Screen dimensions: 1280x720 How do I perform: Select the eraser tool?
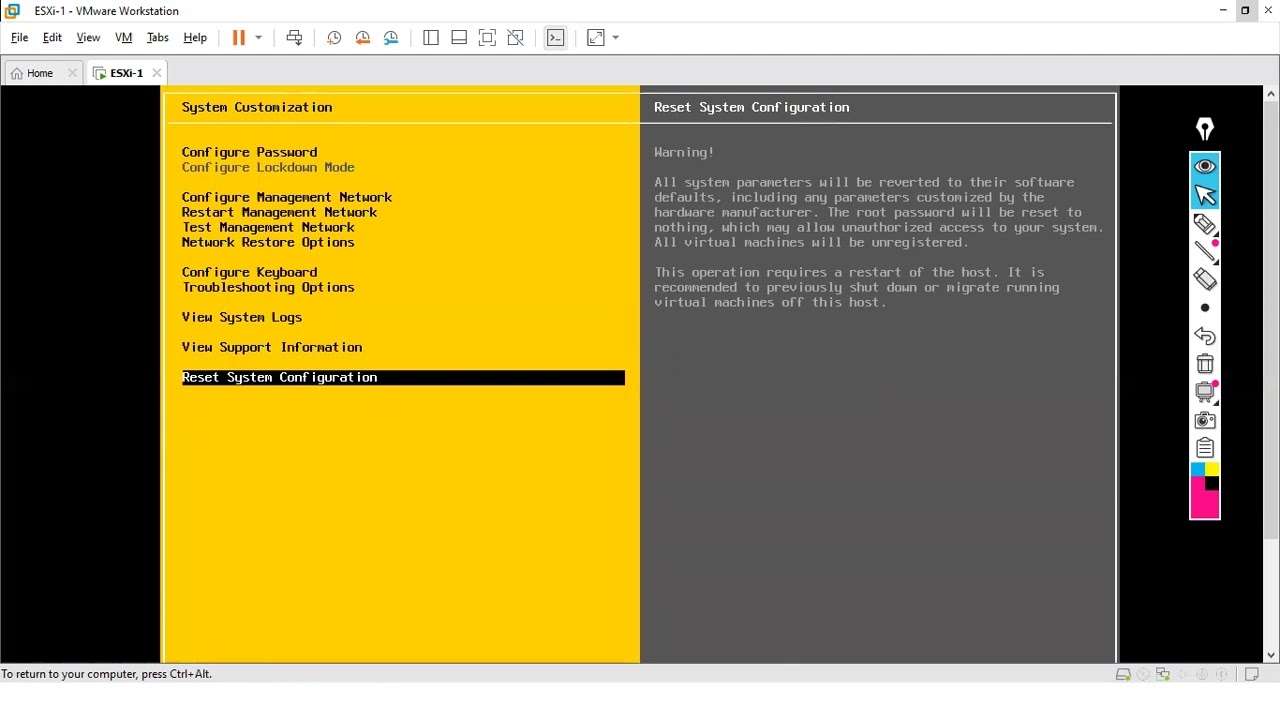tap(1204, 280)
